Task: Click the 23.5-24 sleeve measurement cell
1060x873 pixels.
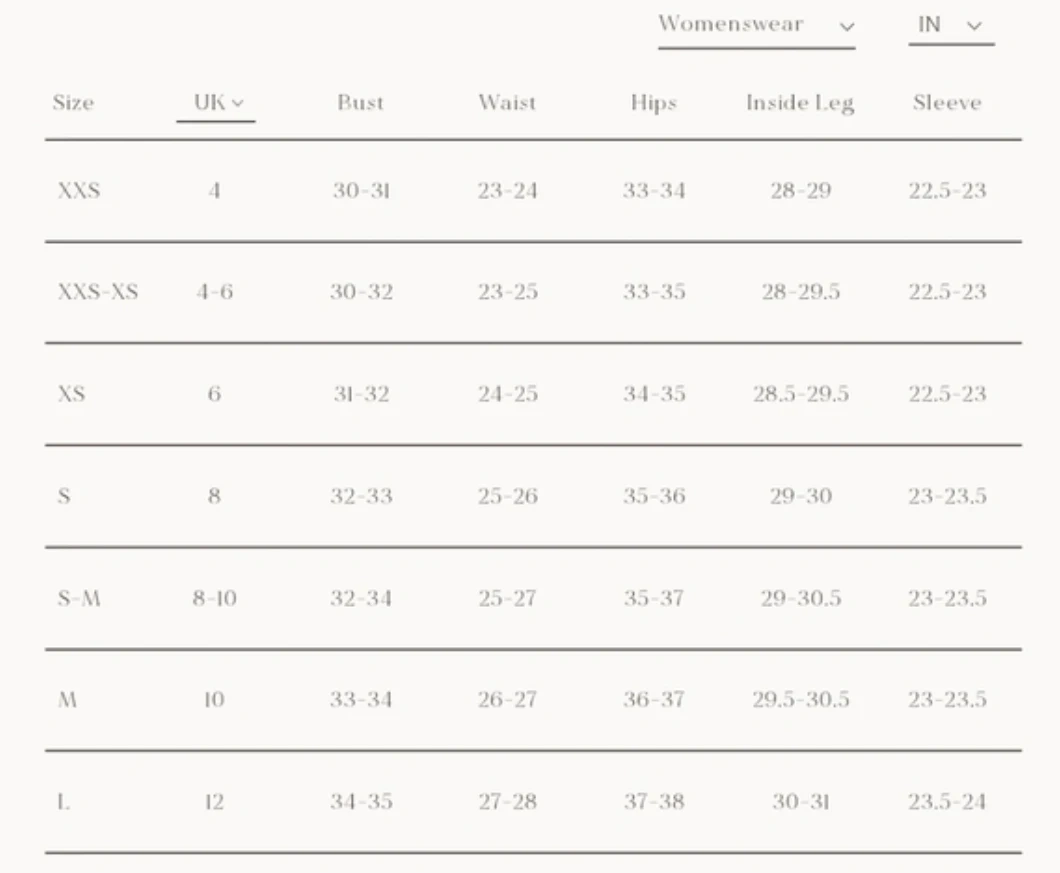Action: click(x=947, y=802)
